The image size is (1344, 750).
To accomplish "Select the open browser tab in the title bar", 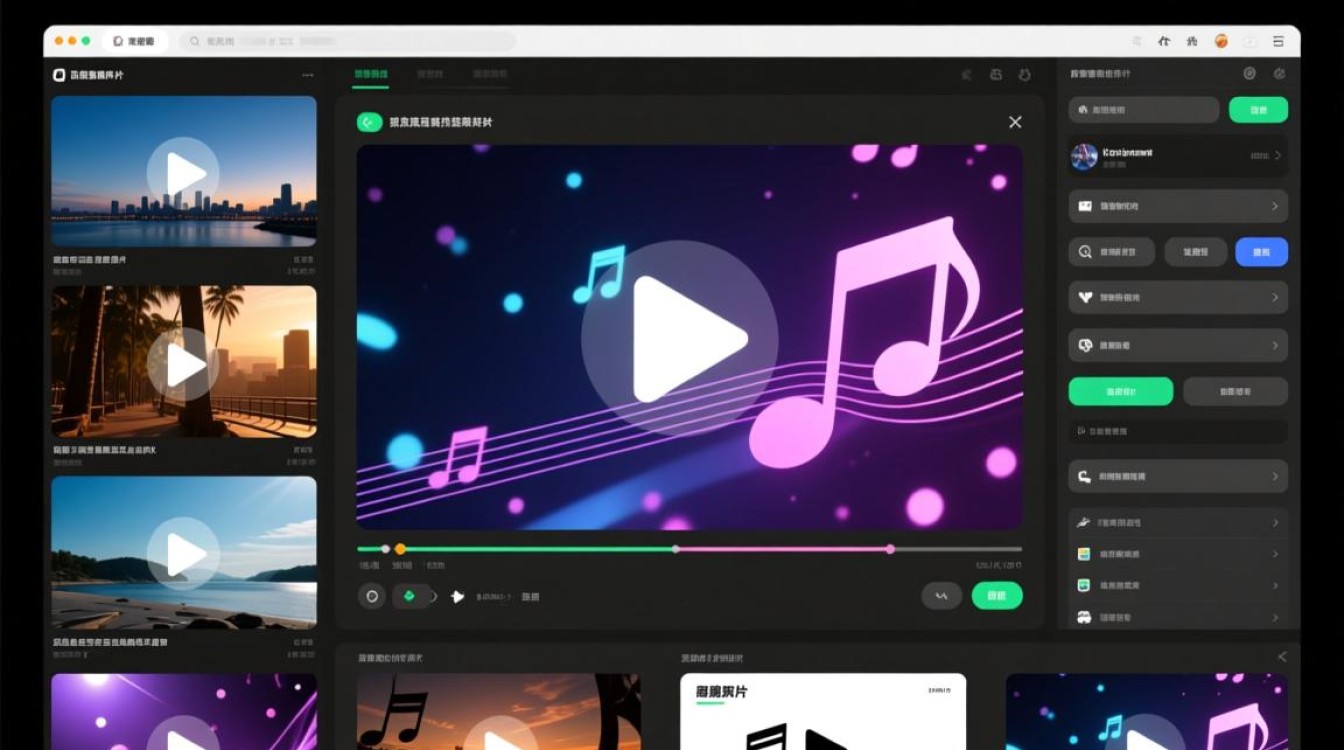I will pos(134,41).
